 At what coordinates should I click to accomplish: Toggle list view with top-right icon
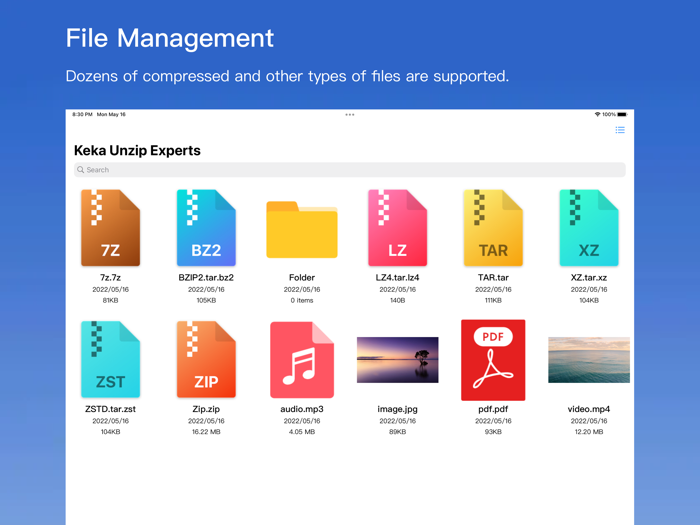pos(620,130)
